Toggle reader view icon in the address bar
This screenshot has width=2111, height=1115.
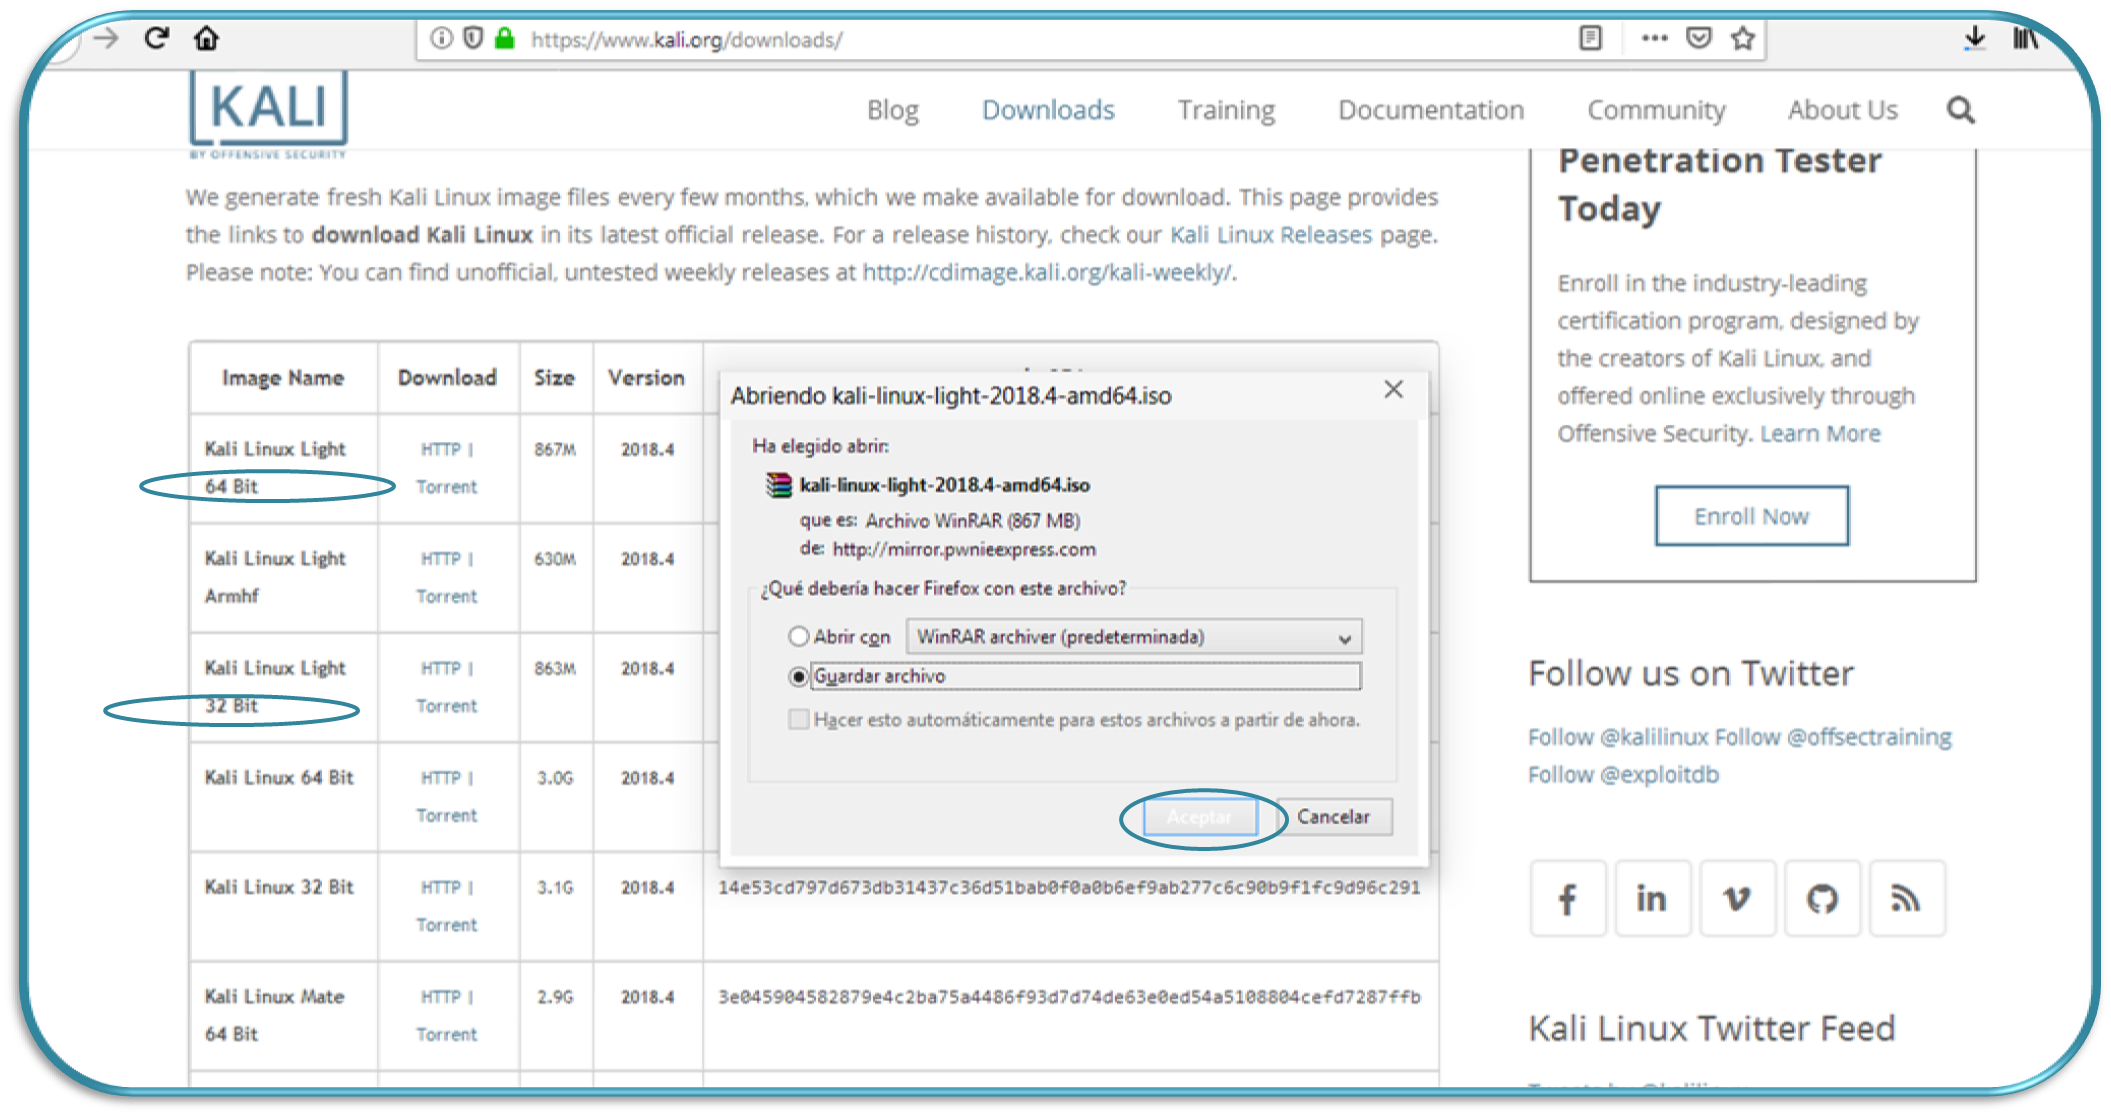coord(1590,39)
